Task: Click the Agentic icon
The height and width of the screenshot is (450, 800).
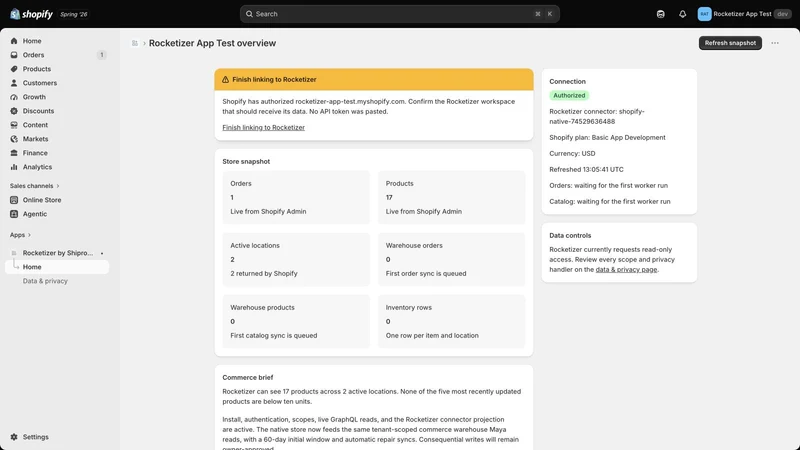Action: point(14,214)
